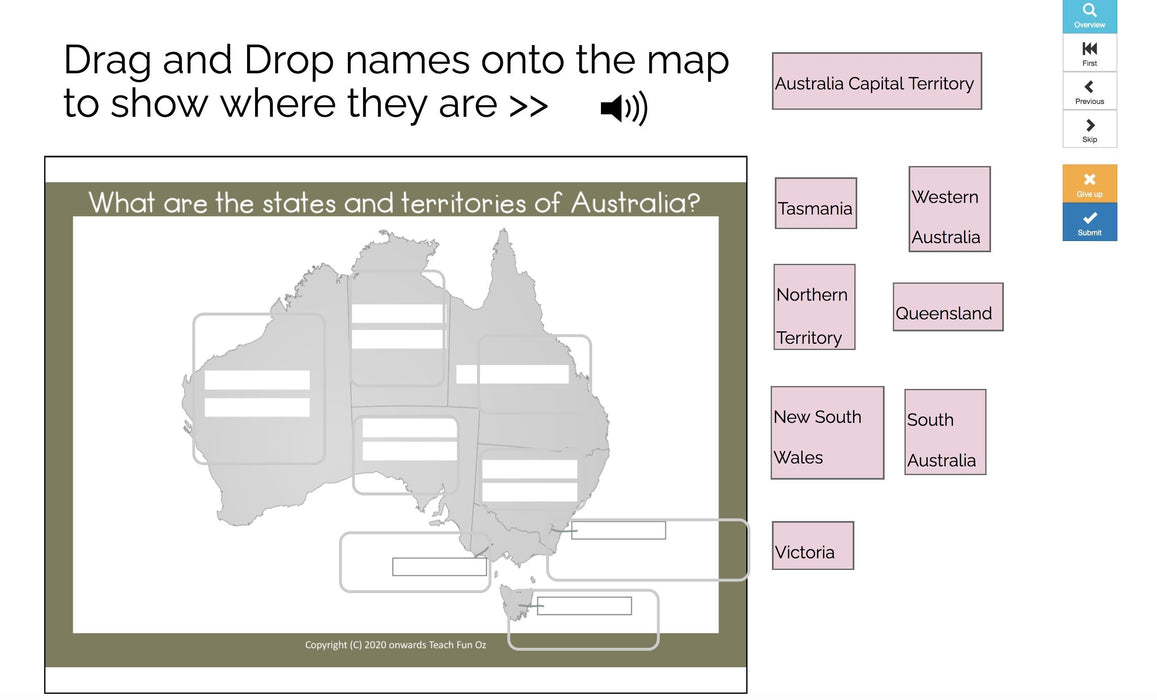Go to First slide icon

coord(1089,54)
